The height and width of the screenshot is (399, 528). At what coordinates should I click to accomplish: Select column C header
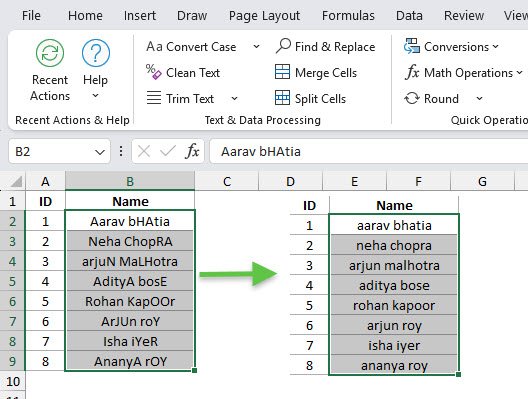227,181
